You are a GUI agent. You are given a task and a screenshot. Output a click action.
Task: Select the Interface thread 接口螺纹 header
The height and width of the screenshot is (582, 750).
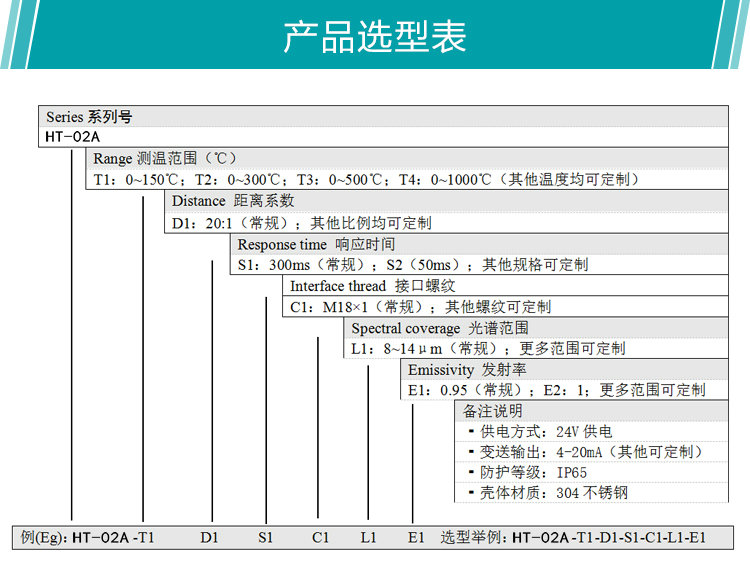tap(364, 286)
